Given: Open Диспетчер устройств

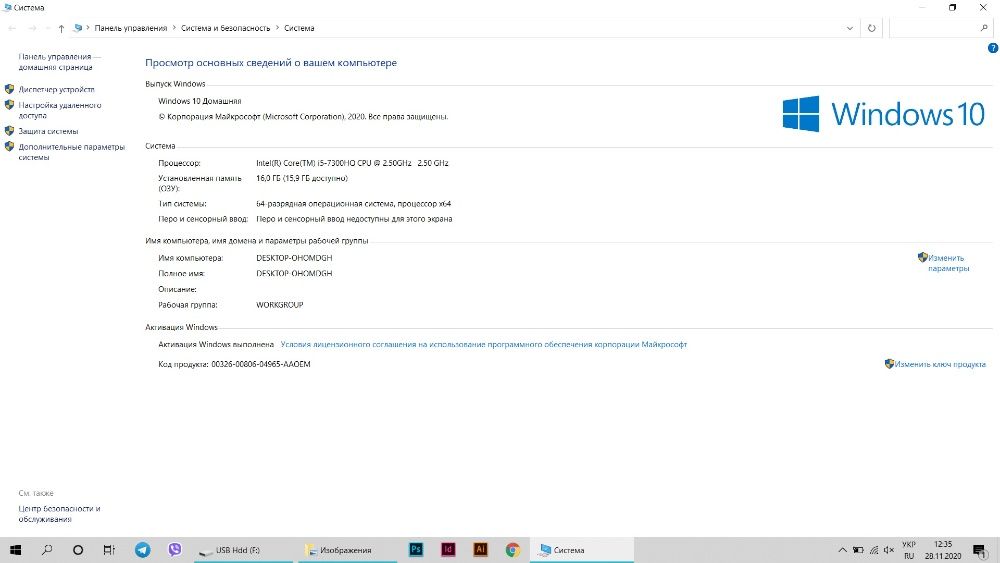Looking at the screenshot, I should pyautogui.click(x=56, y=89).
